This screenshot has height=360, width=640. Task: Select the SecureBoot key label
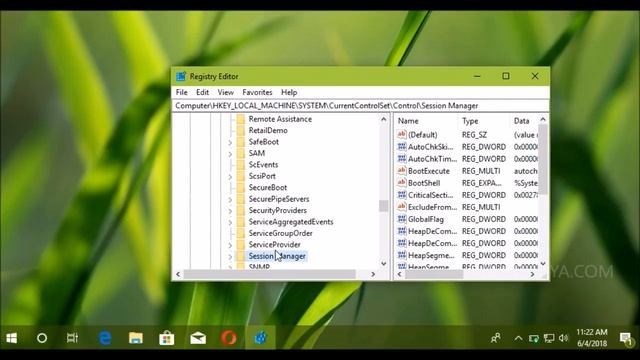click(x=268, y=187)
